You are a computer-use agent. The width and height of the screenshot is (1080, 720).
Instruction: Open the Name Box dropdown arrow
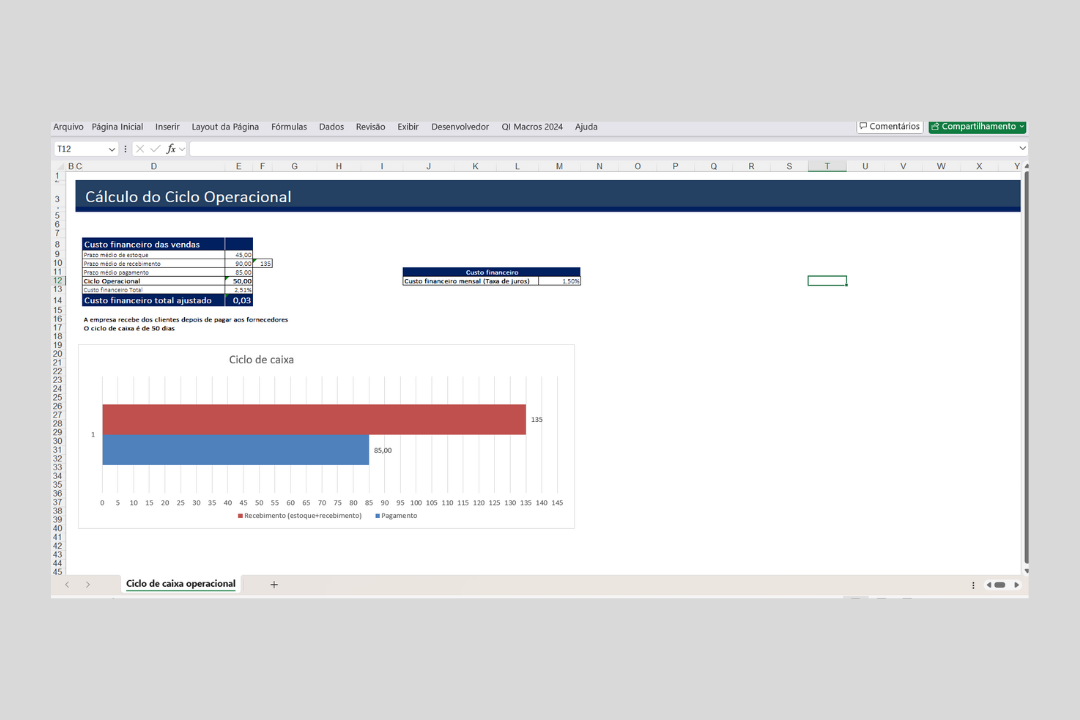pos(111,149)
